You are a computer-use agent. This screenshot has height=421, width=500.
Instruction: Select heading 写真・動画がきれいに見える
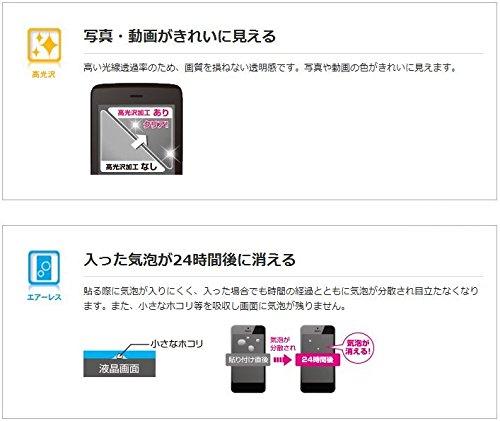(180, 36)
